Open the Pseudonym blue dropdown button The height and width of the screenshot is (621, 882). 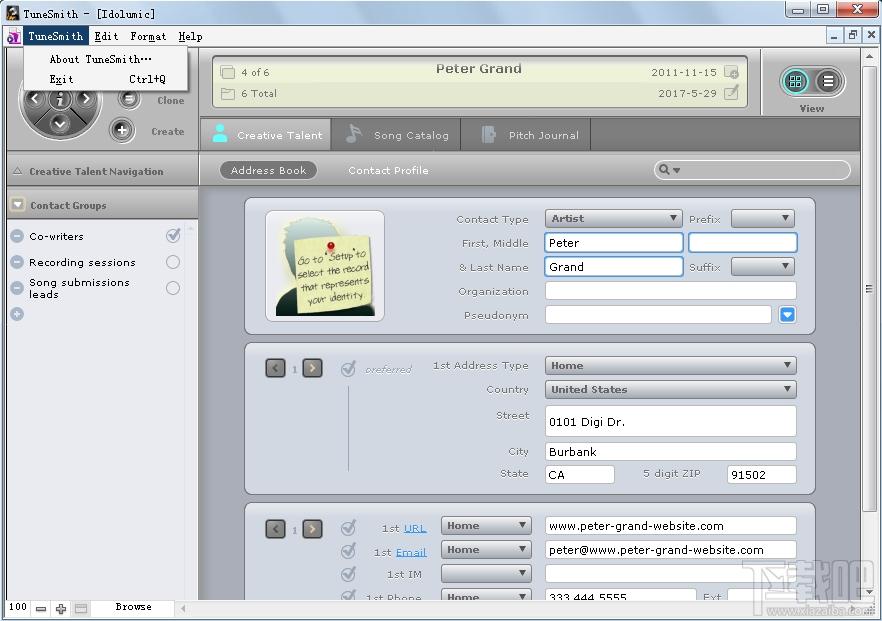[787, 315]
